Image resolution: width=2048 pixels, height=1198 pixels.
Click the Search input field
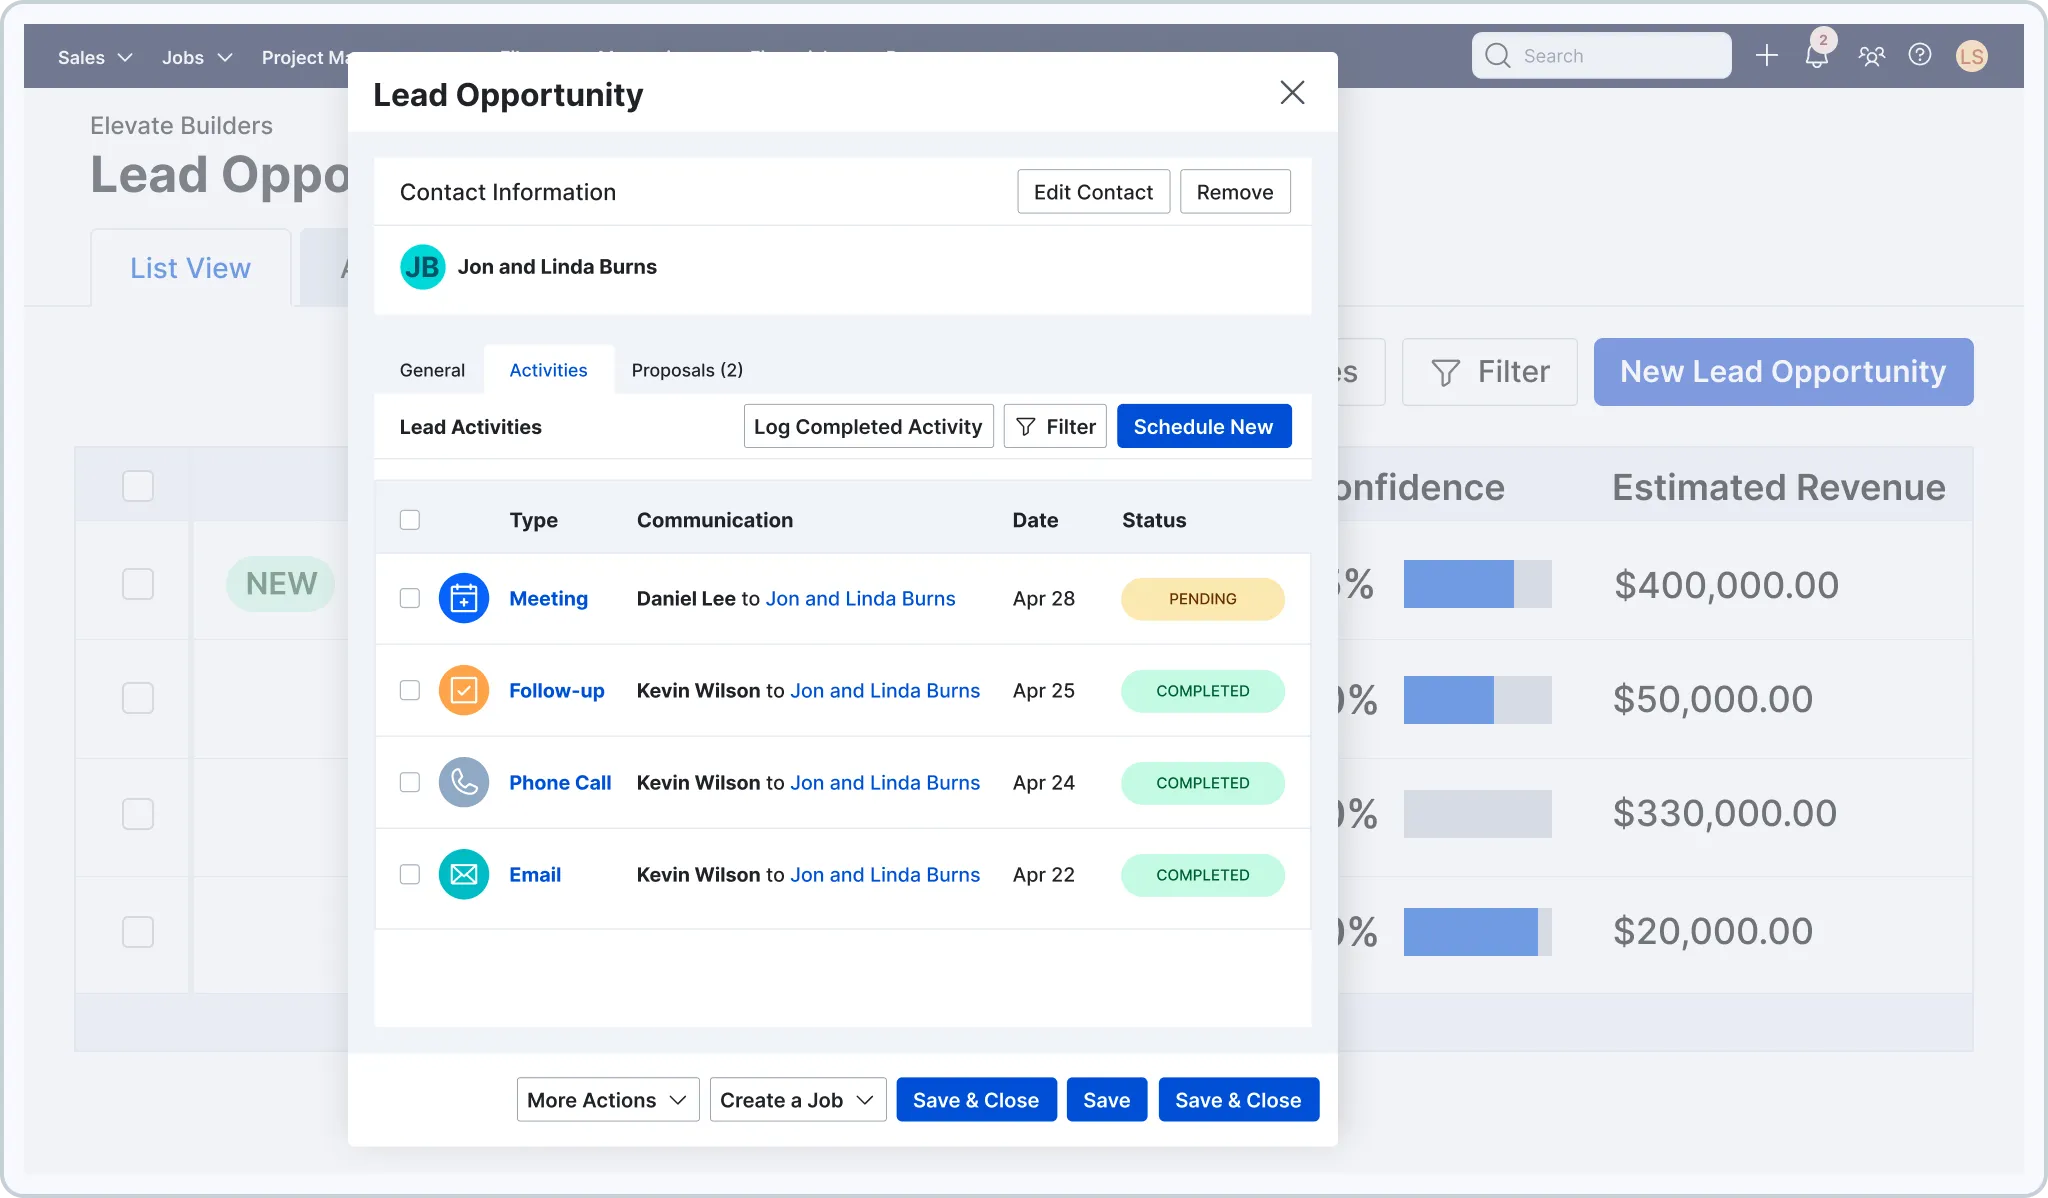pyautogui.click(x=1602, y=55)
